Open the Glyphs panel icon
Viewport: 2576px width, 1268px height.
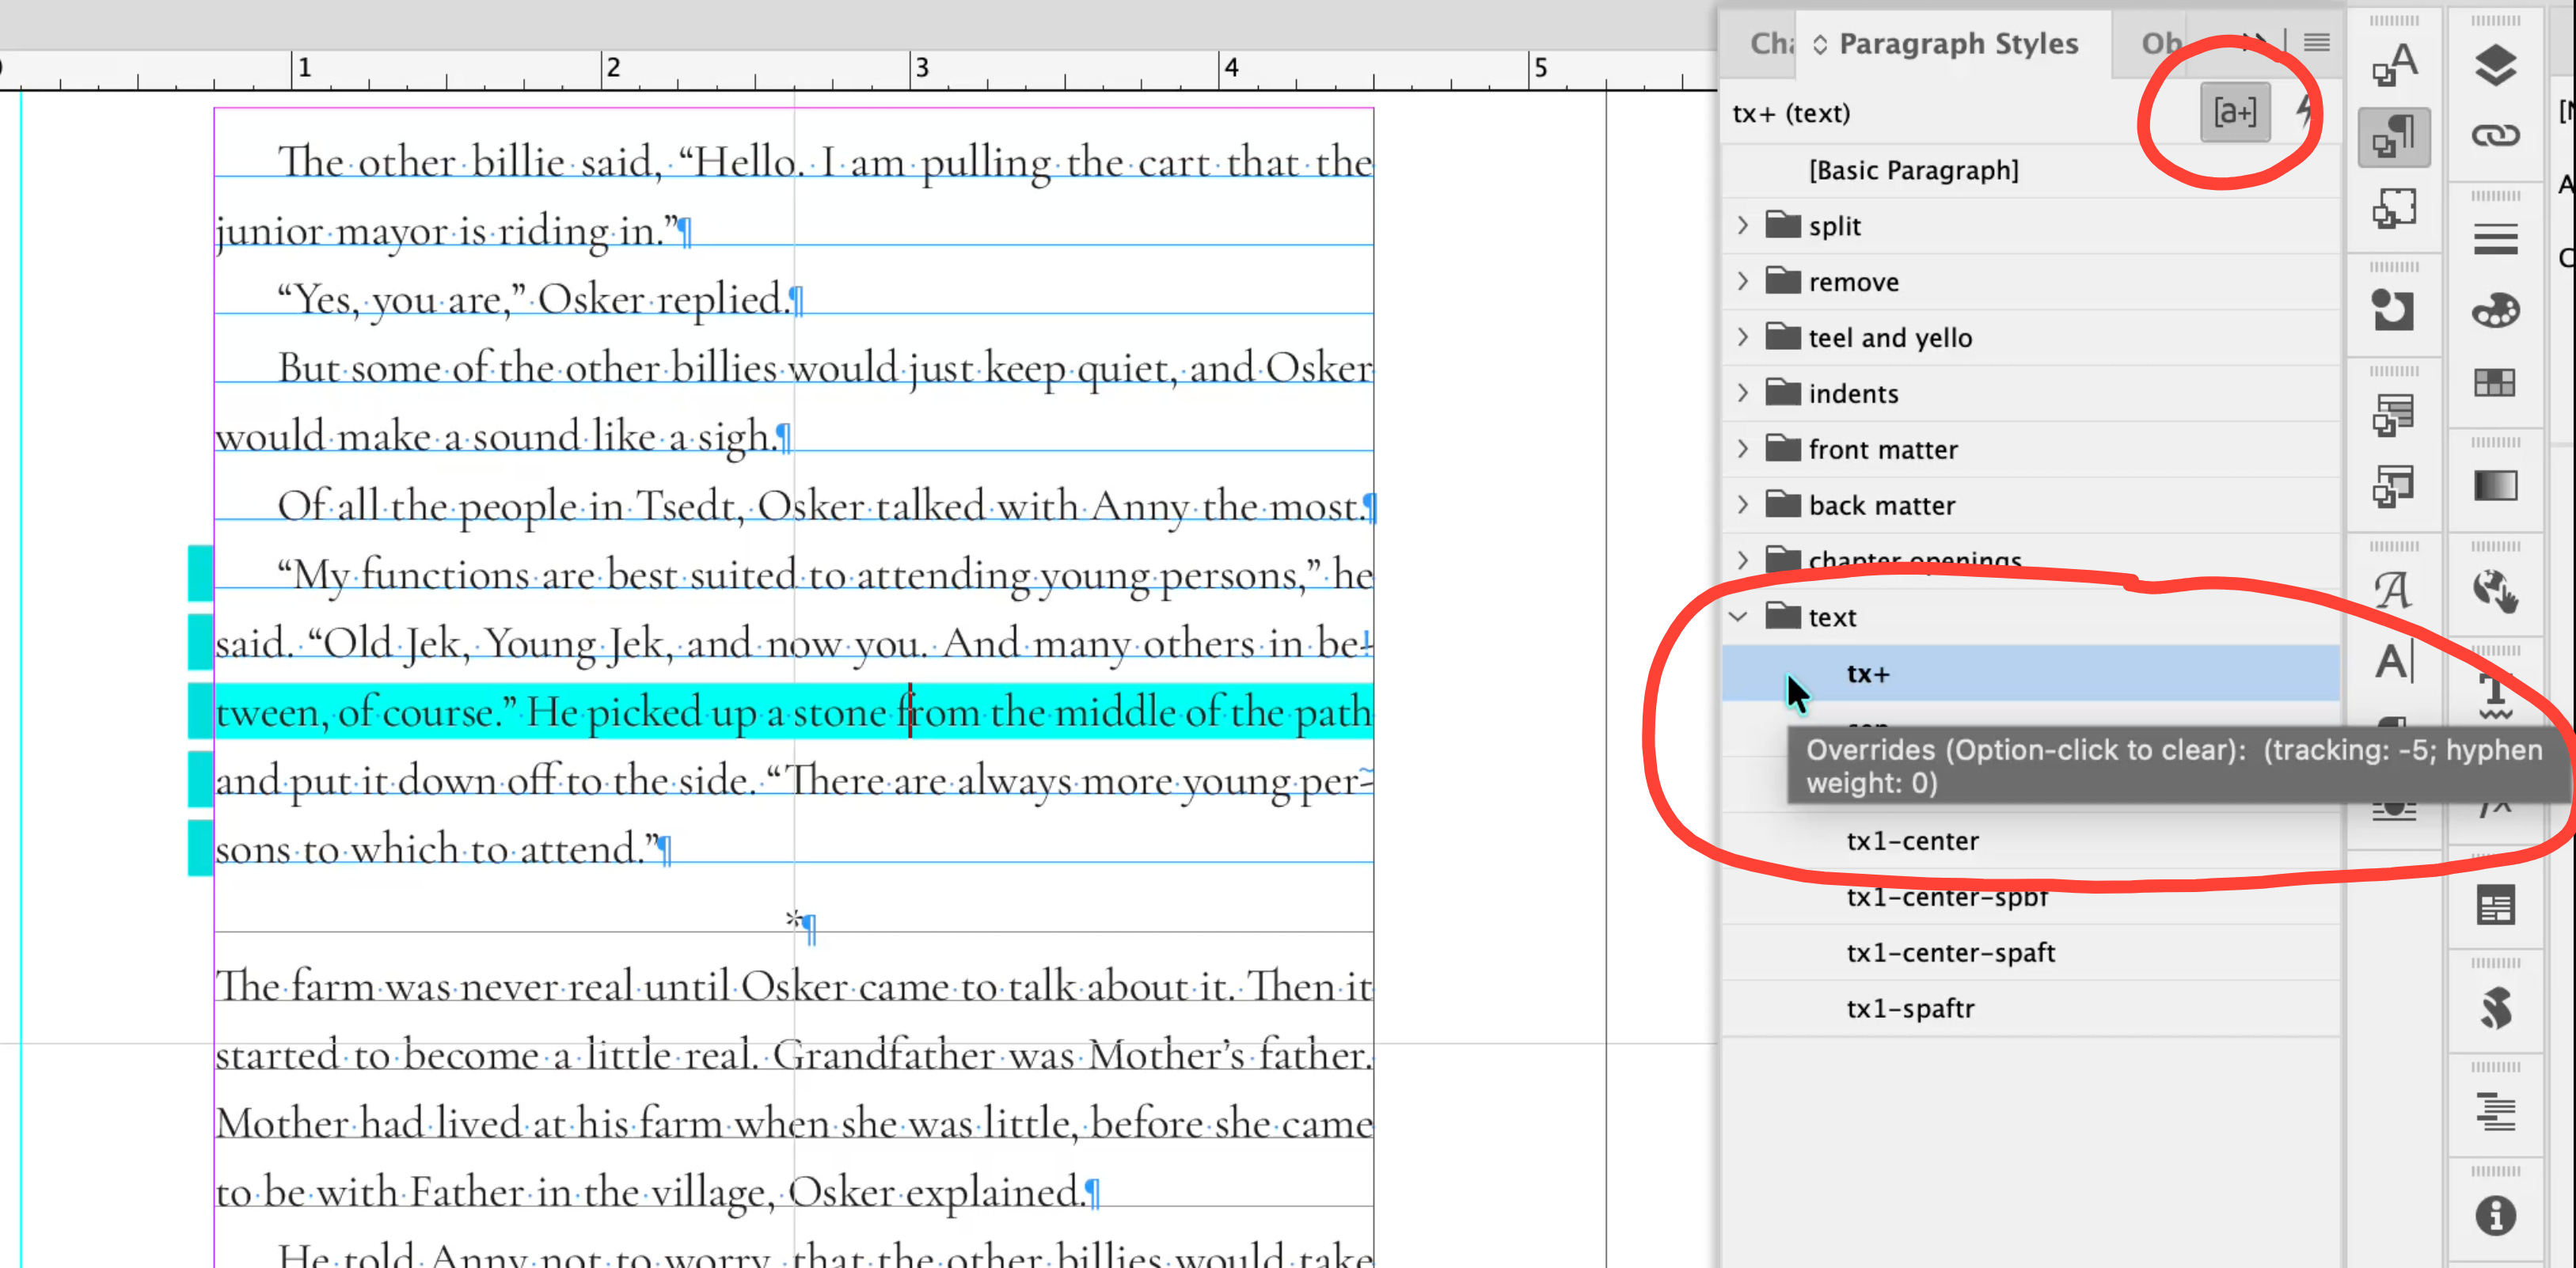click(2394, 590)
